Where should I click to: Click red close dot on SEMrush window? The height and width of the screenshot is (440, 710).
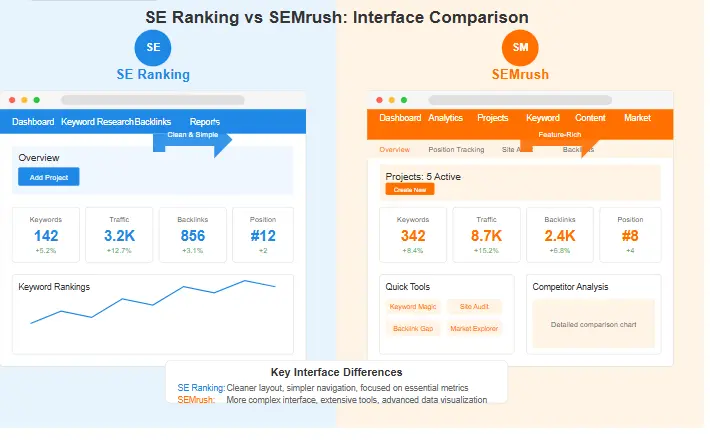click(379, 100)
